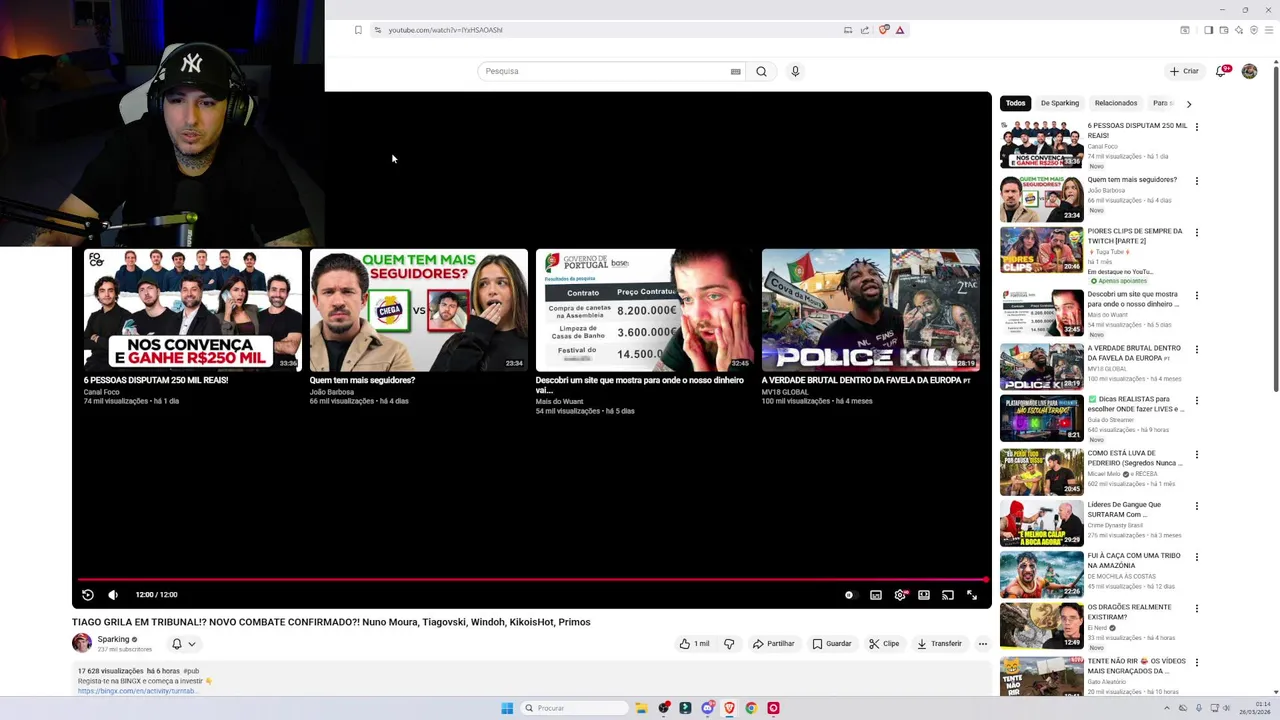Enter fullscreen mode in the player

(972, 595)
